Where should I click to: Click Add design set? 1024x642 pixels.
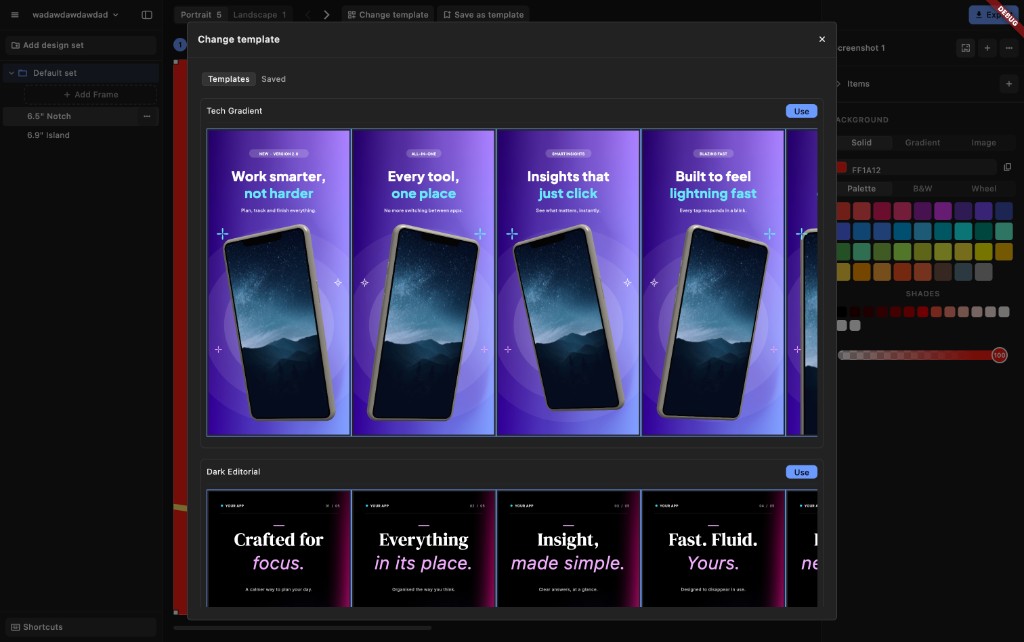pyautogui.click(x=80, y=45)
